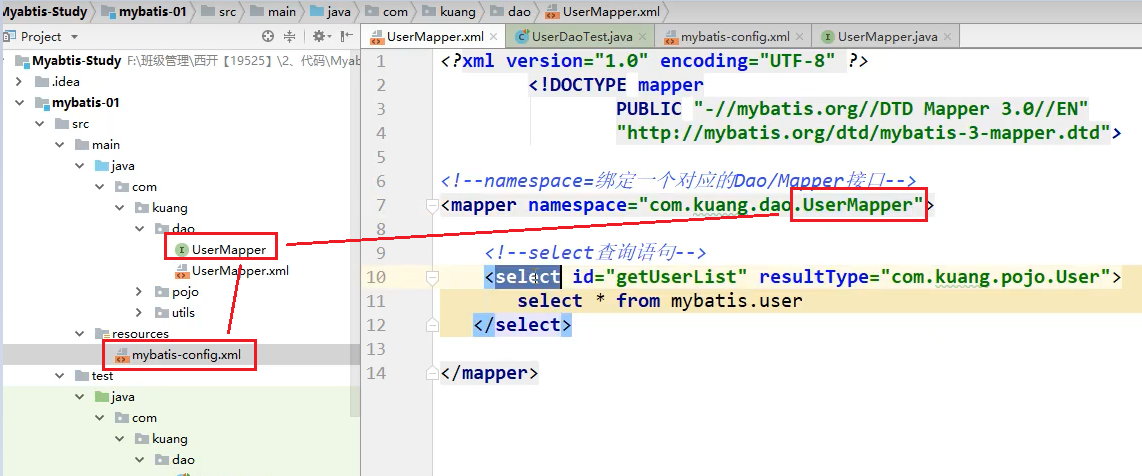Click line number 5 in the gutter
The width and height of the screenshot is (1142, 476).
pyautogui.click(x=380, y=156)
